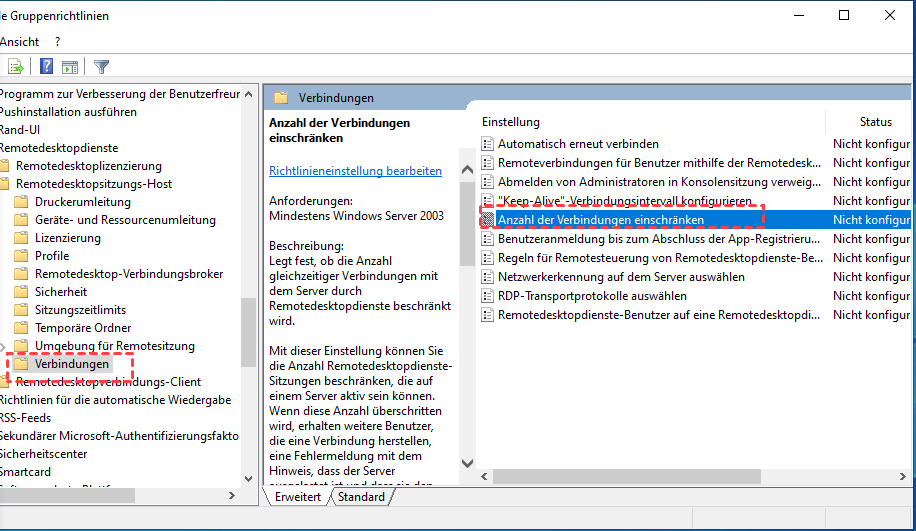This screenshot has width=916, height=531.
Task: Click the Druckerumleitung folder icon
Action: (x=20, y=202)
